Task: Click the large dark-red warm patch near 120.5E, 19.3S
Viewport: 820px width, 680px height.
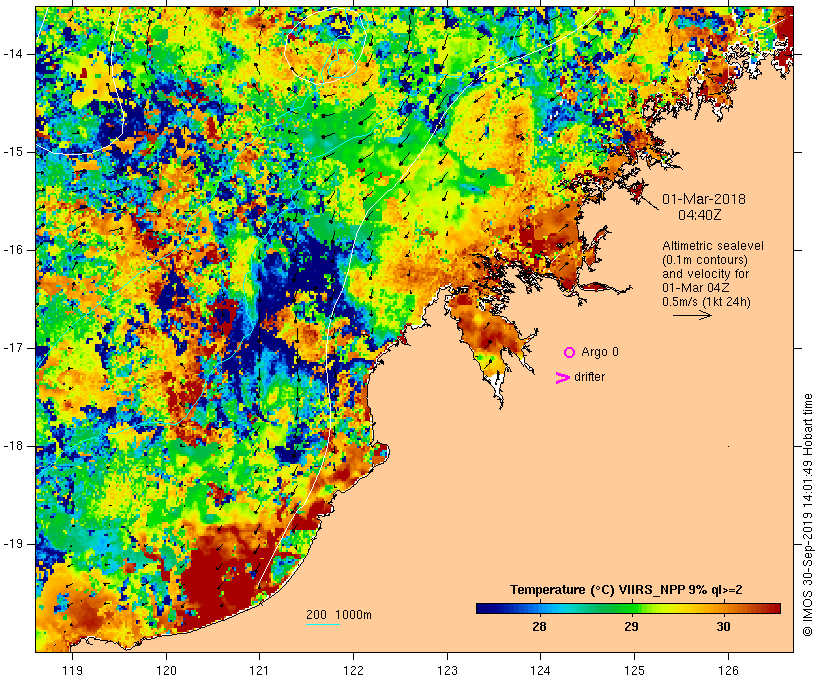Action: point(225,583)
